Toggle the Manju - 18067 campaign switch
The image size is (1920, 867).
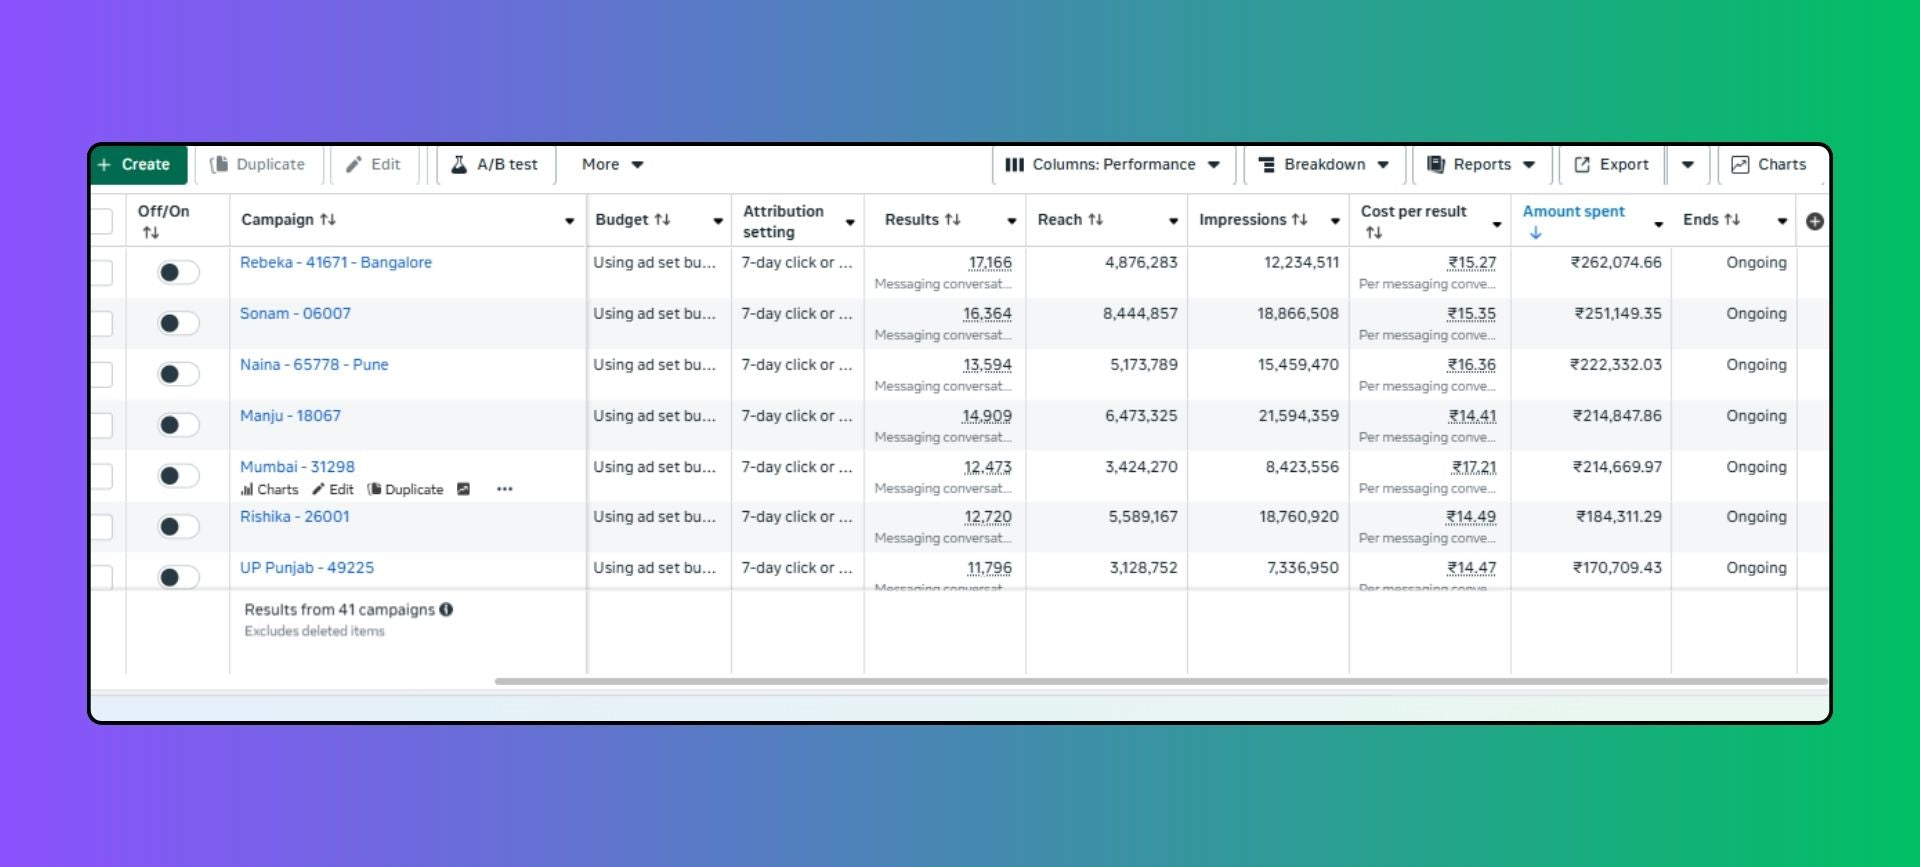click(178, 425)
